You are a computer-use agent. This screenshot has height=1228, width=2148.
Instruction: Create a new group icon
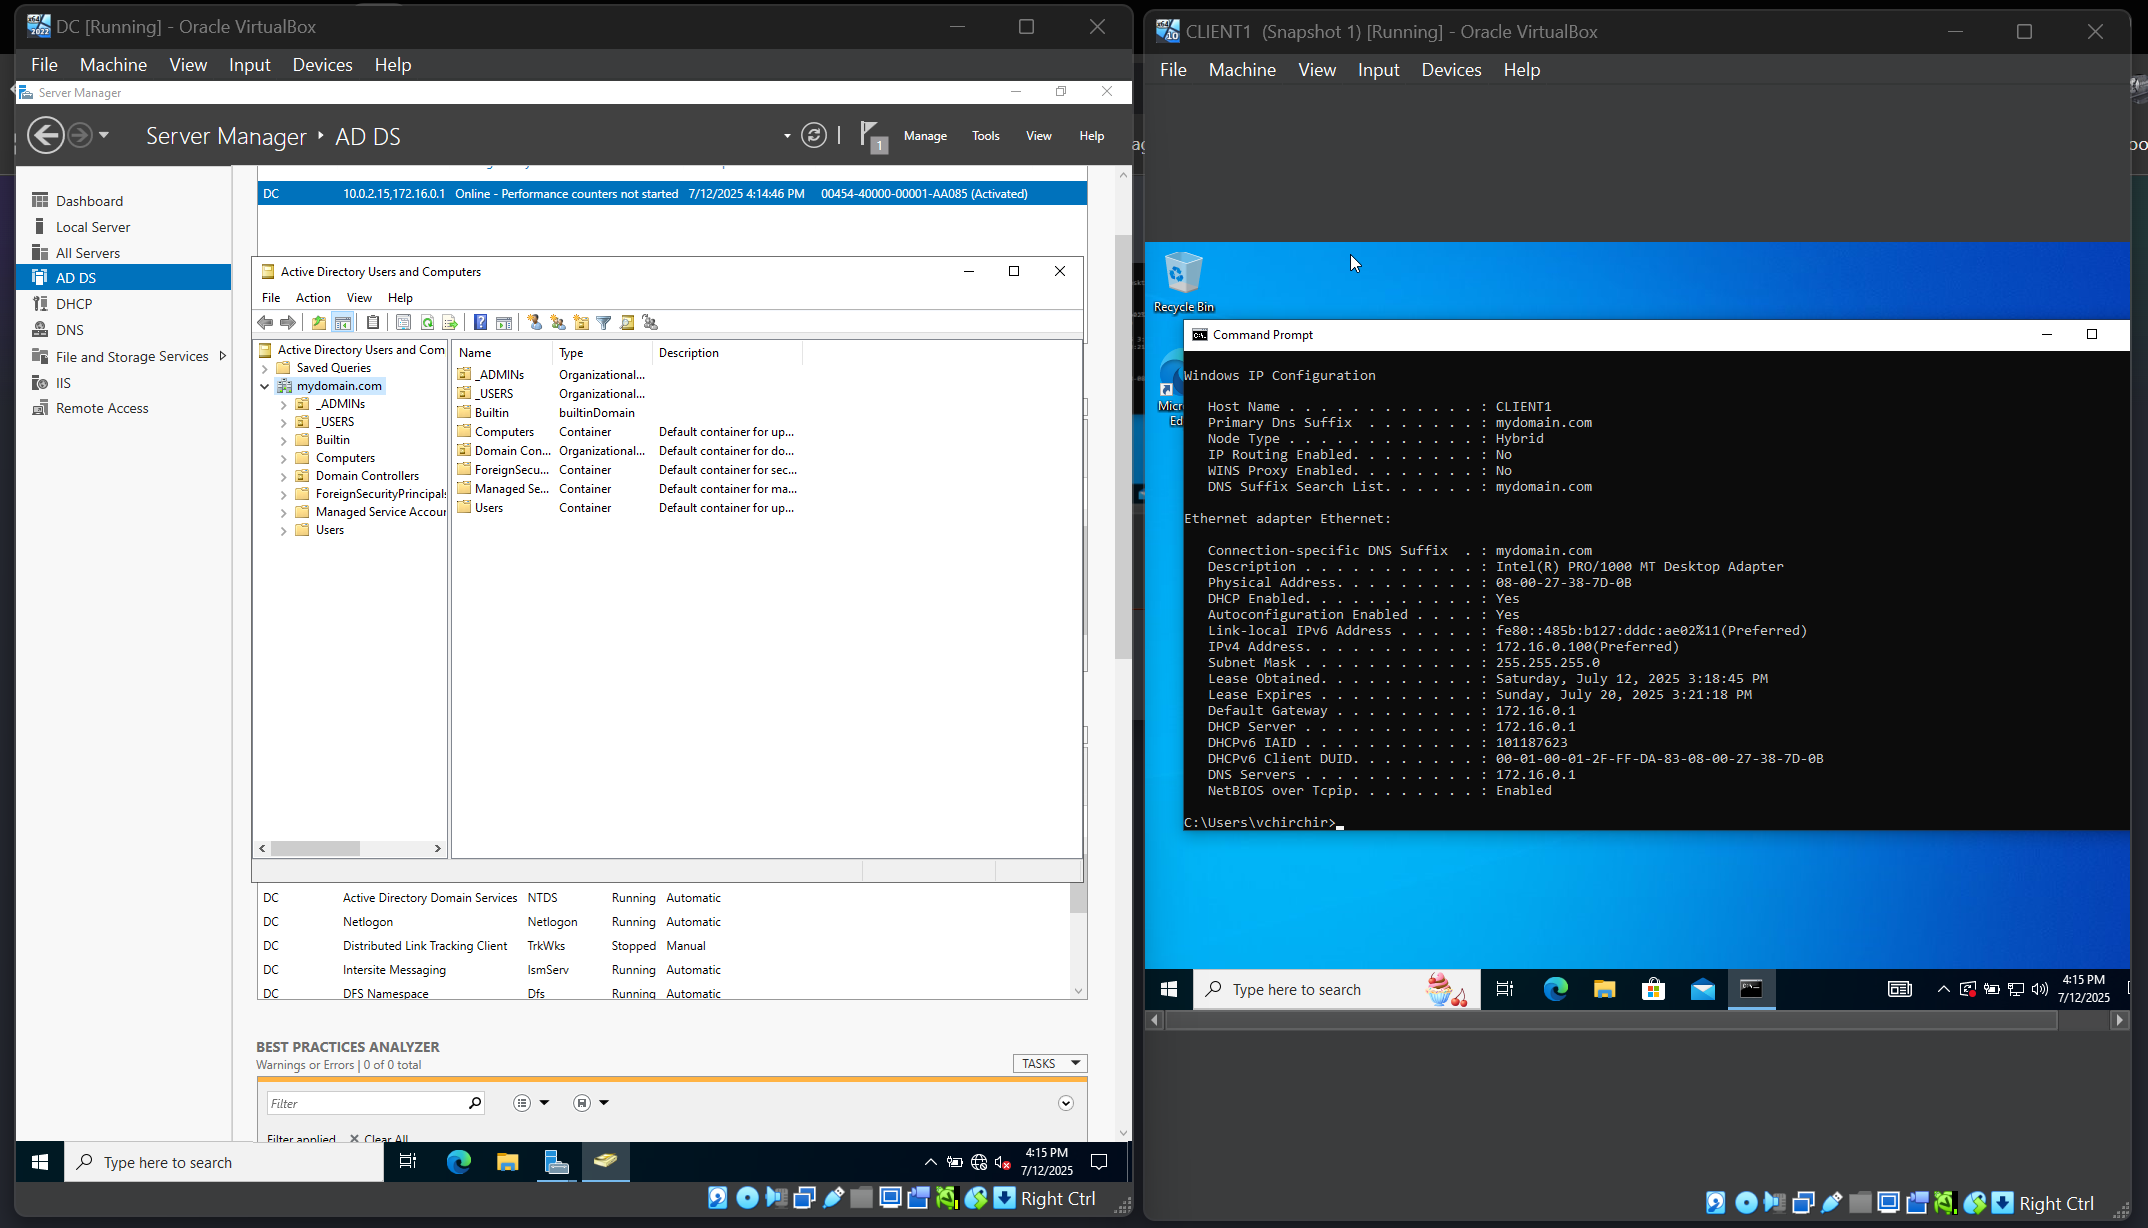(558, 322)
